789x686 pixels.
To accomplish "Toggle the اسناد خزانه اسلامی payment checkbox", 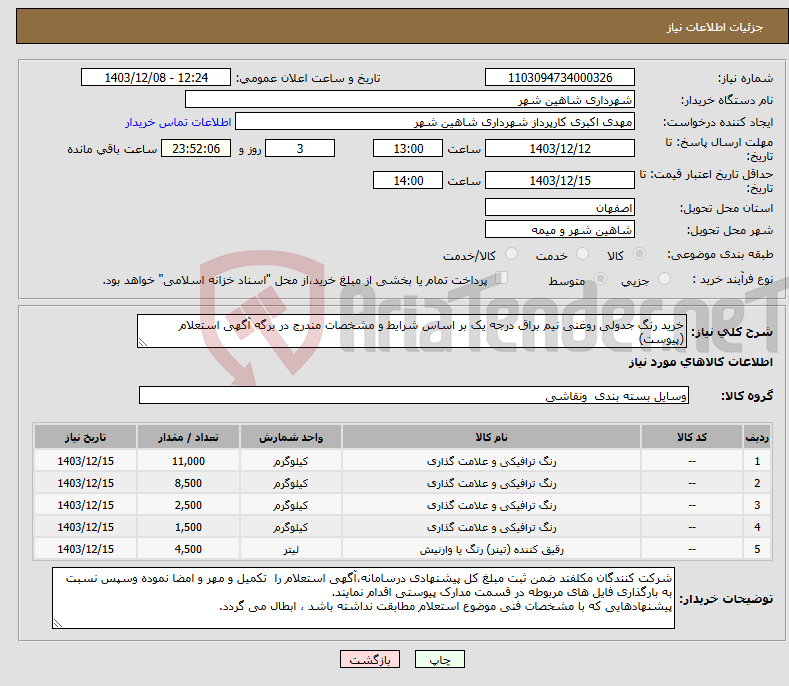I will 501,278.
